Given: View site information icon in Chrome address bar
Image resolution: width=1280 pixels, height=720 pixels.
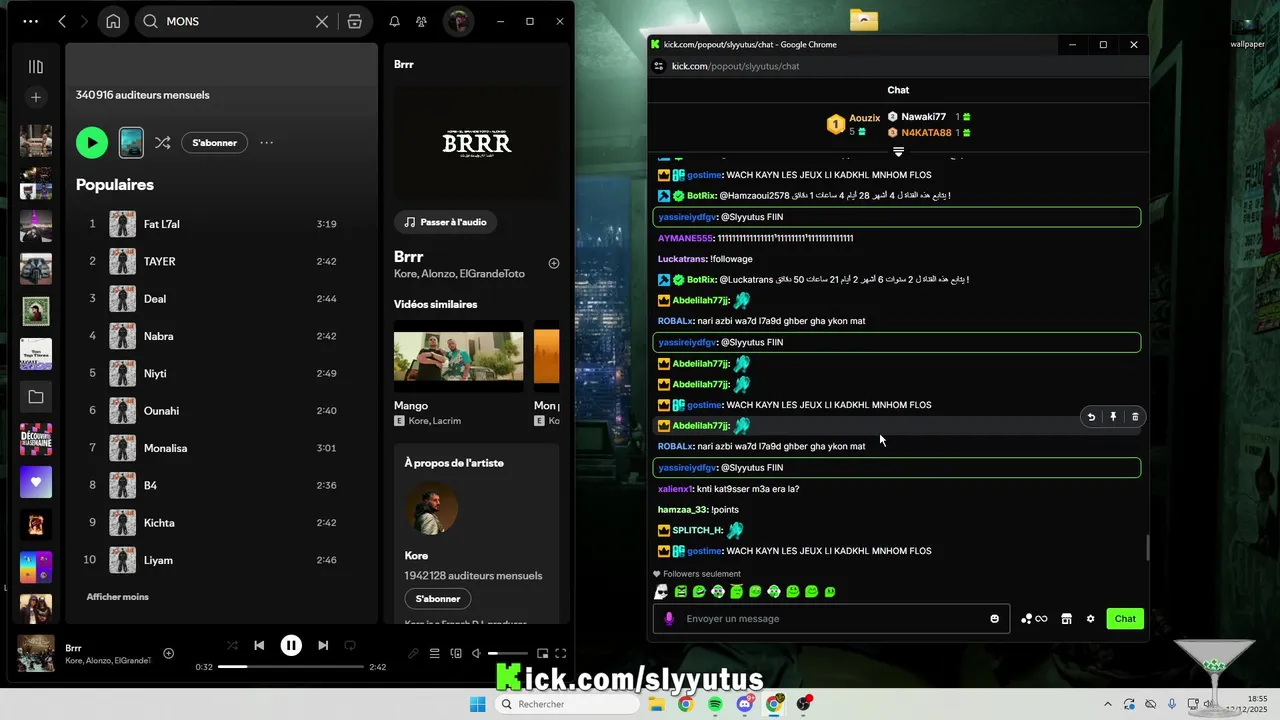Looking at the screenshot, I should tap(659, 66).
